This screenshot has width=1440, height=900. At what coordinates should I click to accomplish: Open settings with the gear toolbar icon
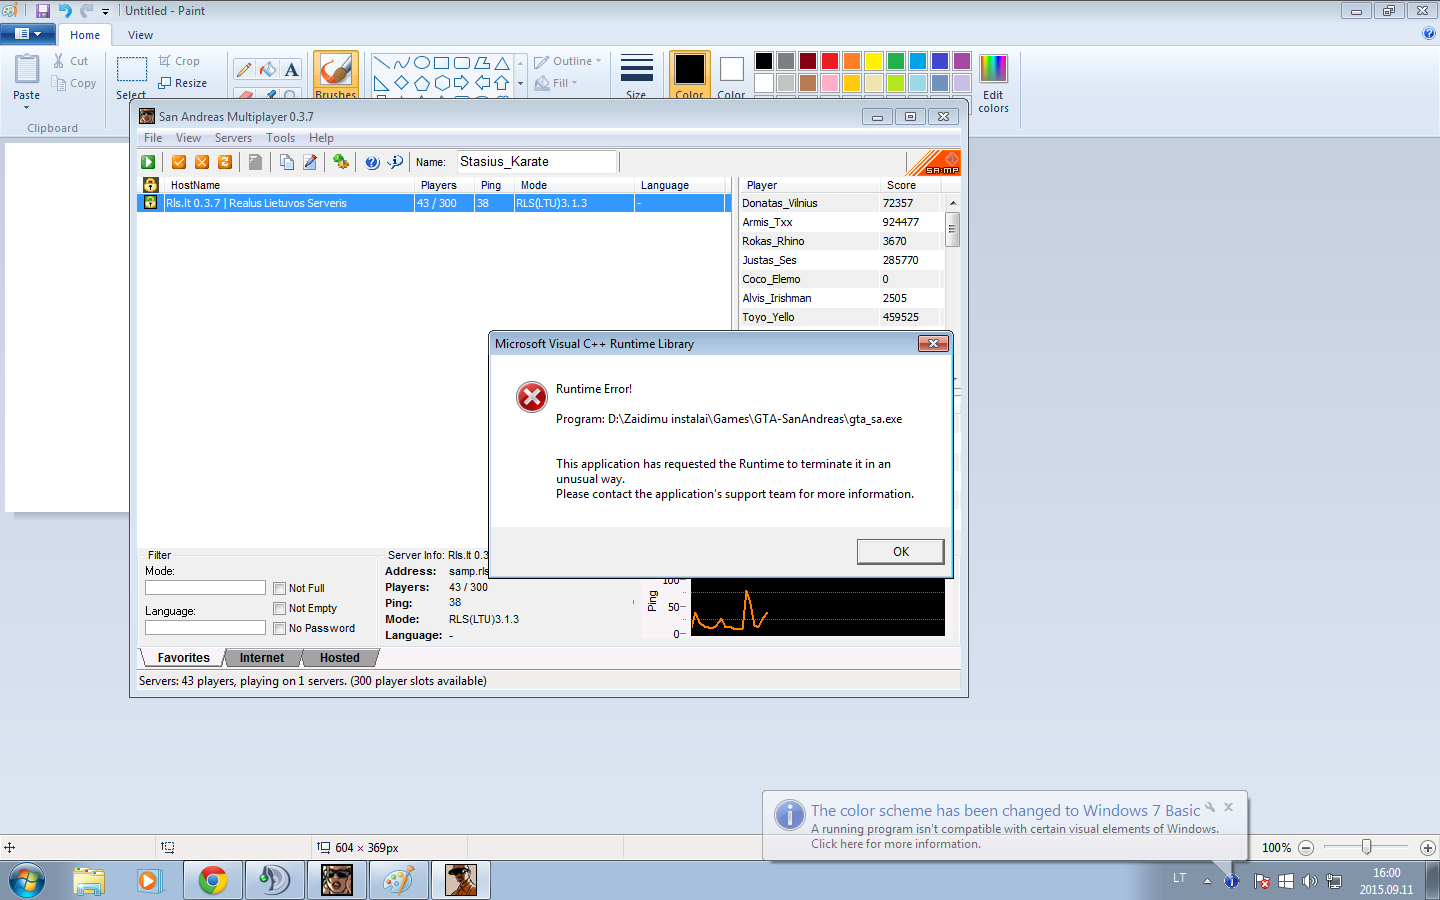coord(341,162)
